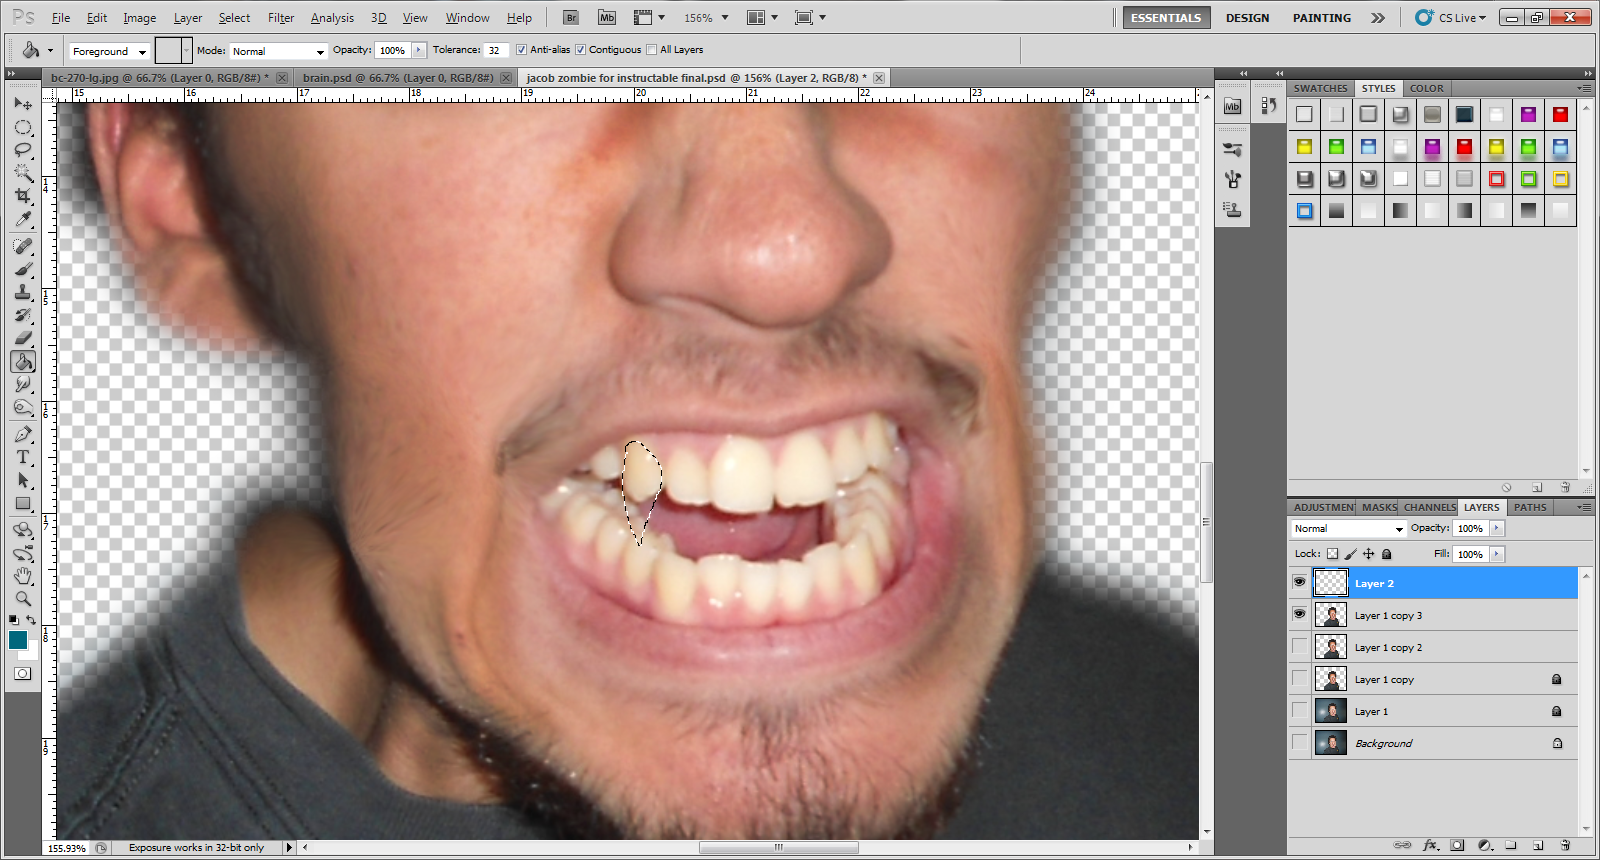Switch to the Channels tab

click(1429, 507)
